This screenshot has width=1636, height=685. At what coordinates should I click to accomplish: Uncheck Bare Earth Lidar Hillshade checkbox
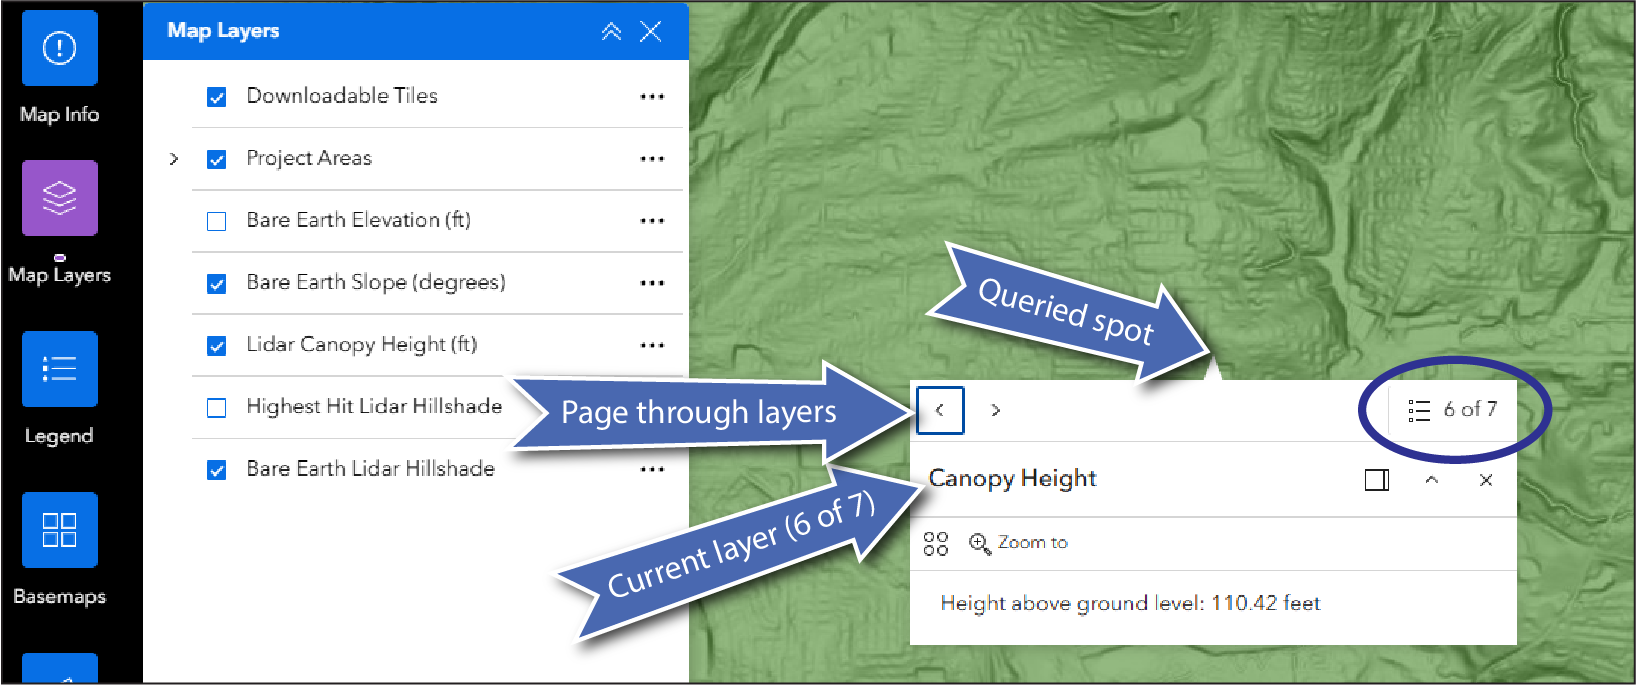(x=216, y=469)
